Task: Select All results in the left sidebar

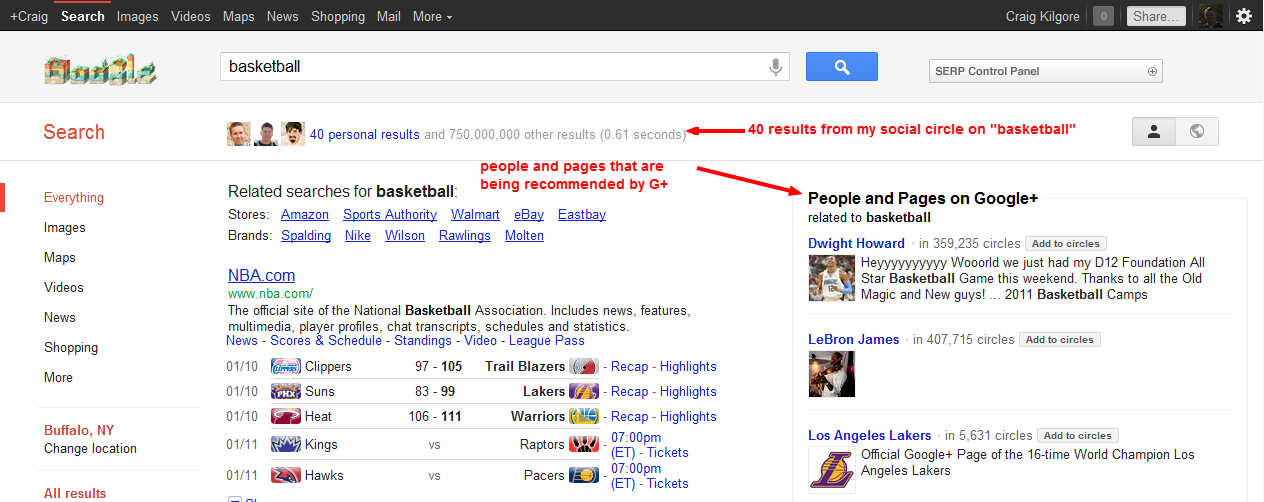Action: point(75,493)
